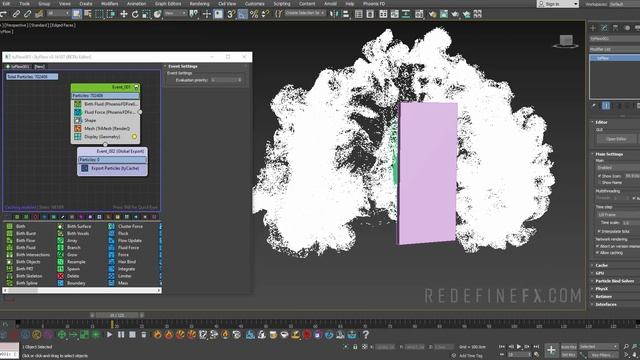Click the Rectangular Selection Region icon
Screen dimensions: 640x360
point(99,14)
